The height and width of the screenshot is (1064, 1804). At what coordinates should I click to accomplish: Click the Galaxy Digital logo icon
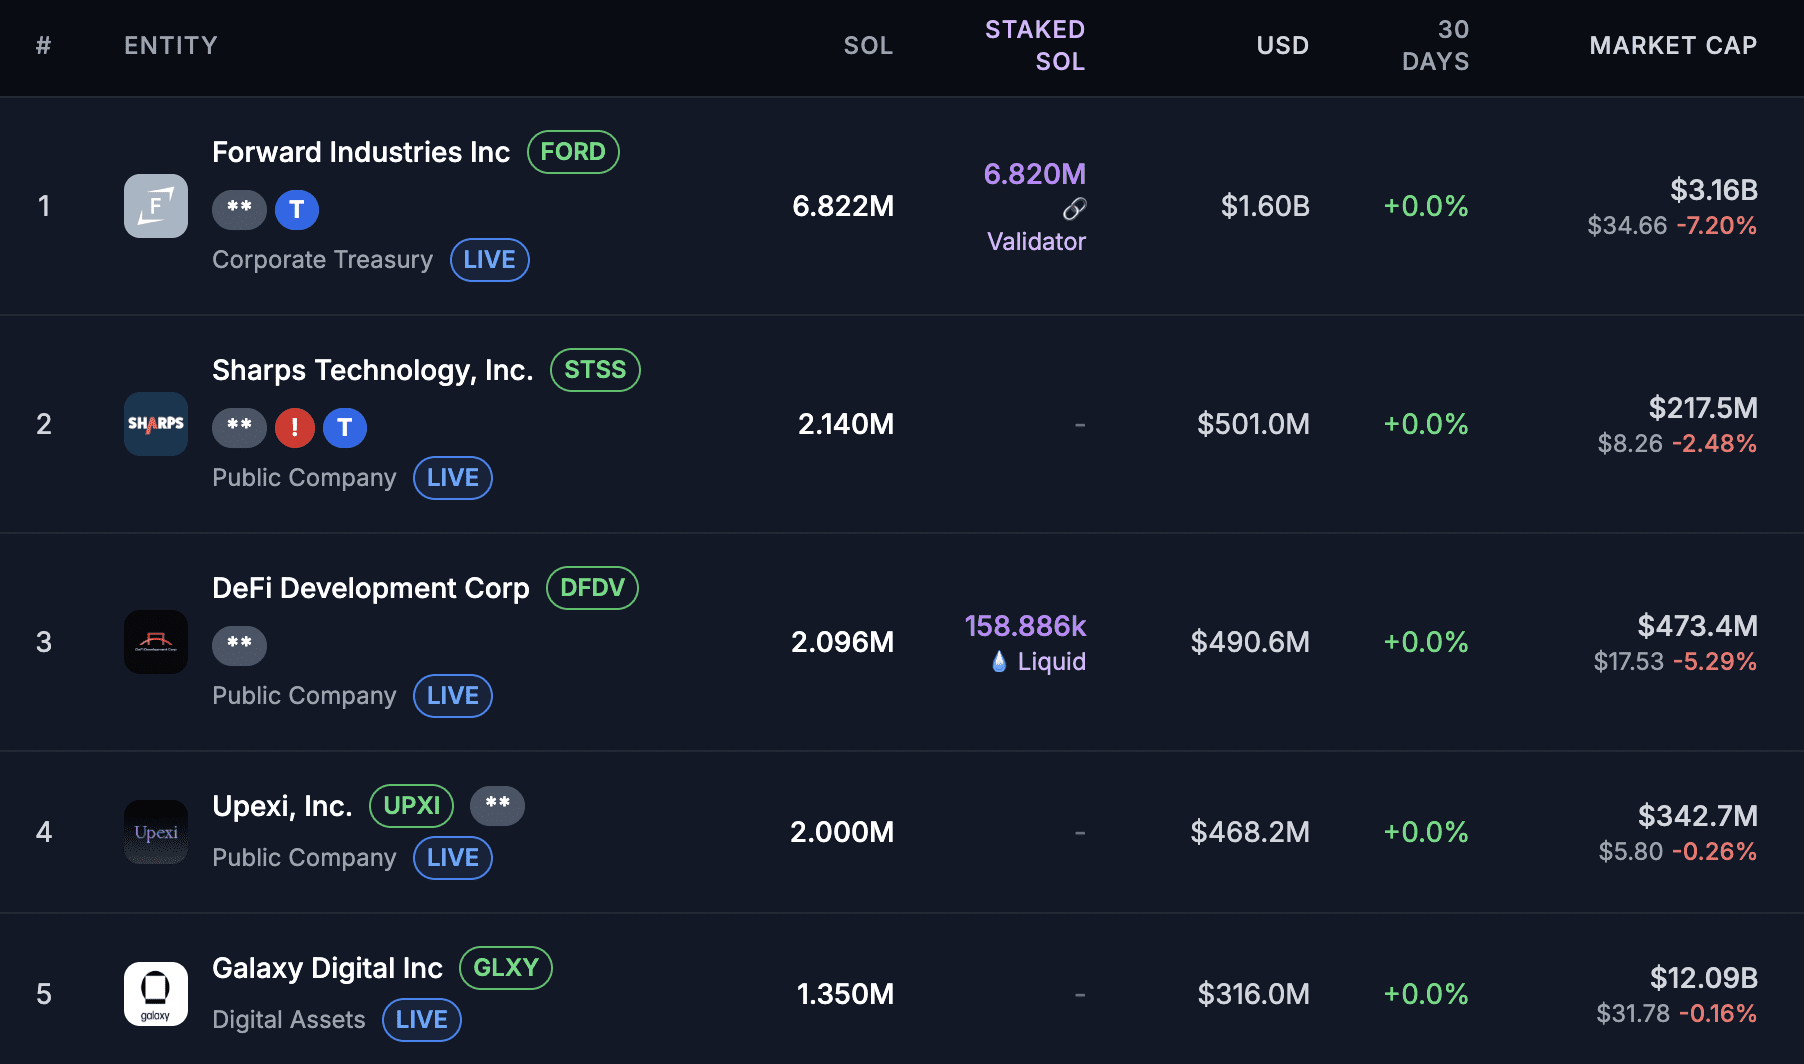tap(156, 994)
